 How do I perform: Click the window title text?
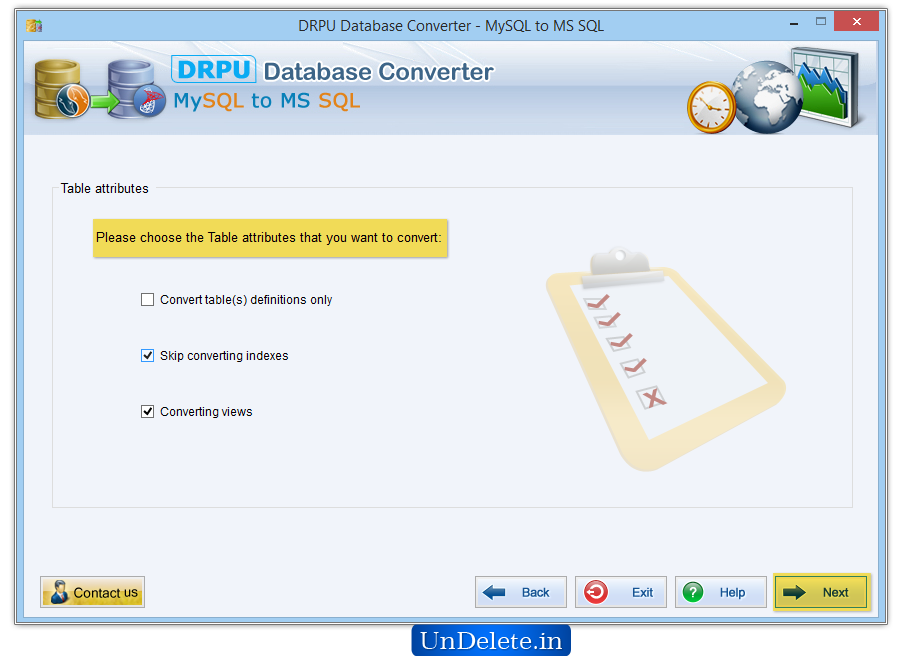(x=451, y=26)
